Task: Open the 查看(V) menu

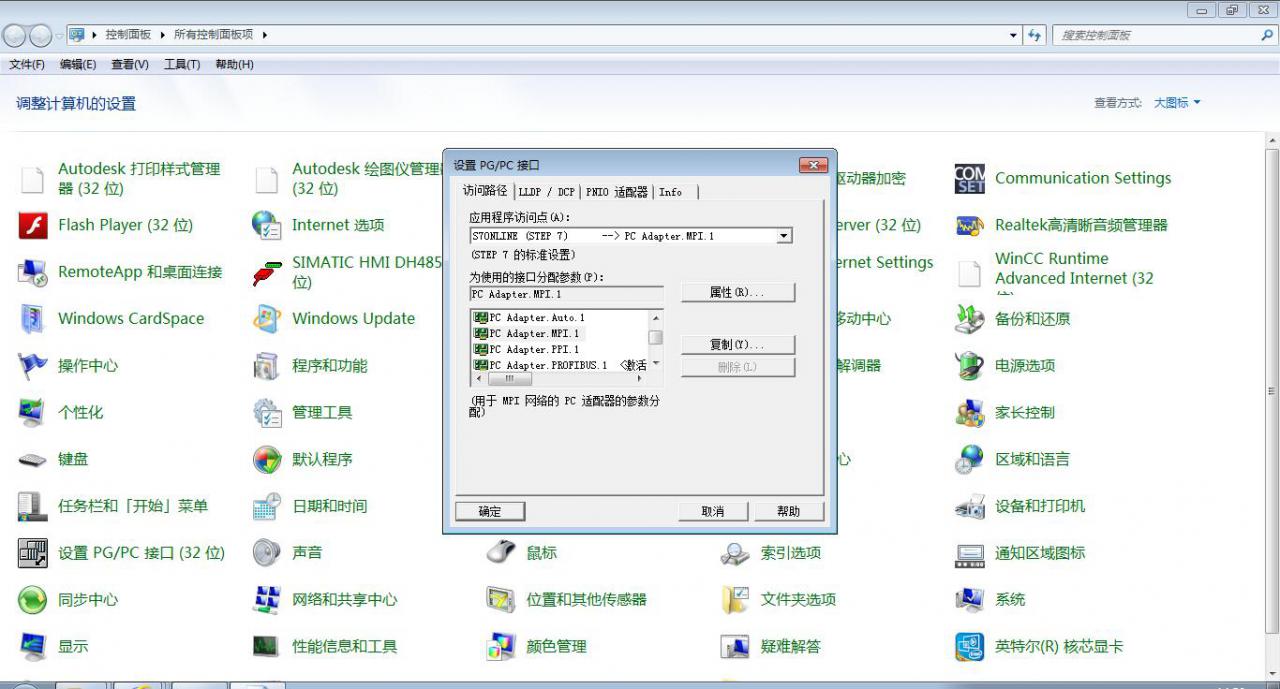Action: point(130,65)
